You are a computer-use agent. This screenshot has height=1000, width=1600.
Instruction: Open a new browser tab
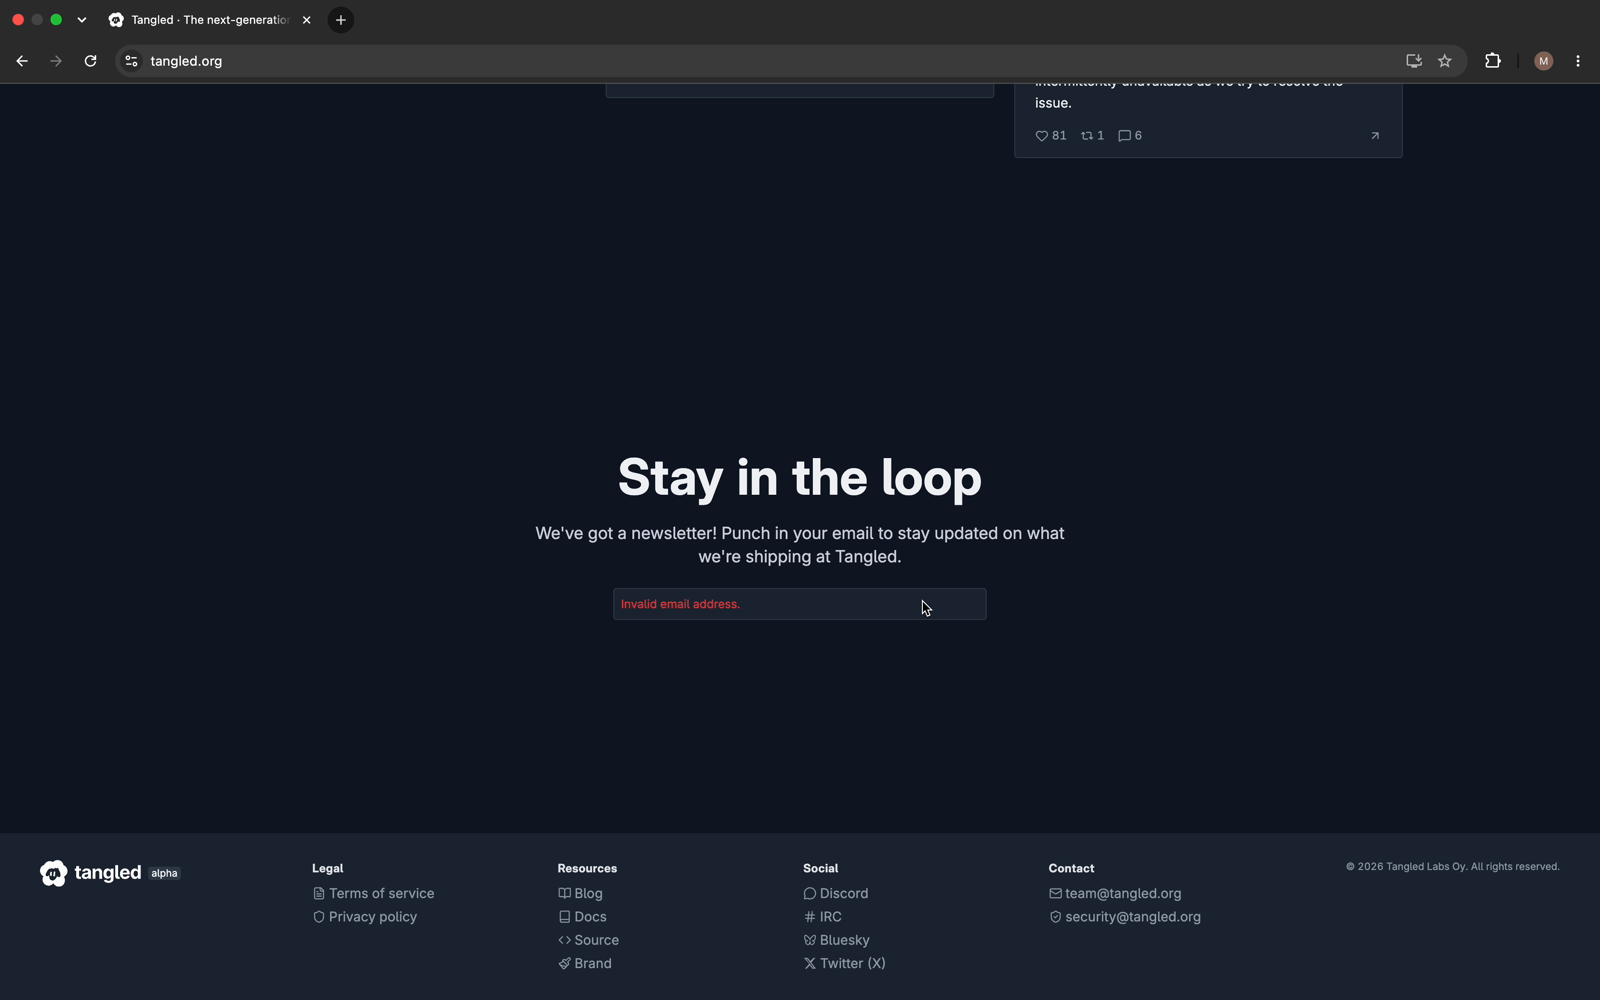(341, 20)
